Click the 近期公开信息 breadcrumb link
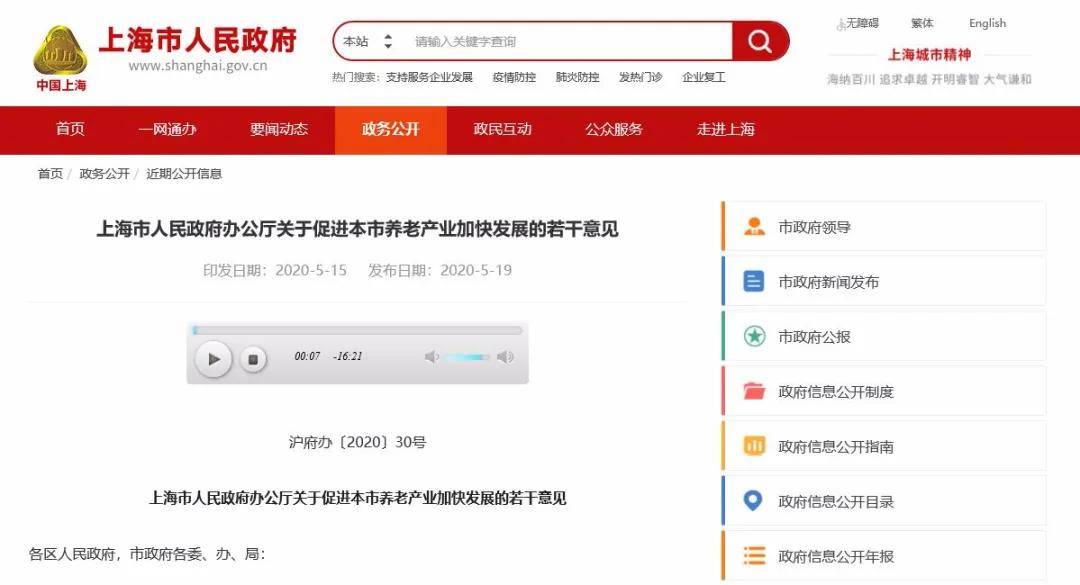1080x585 pixels. [184, 174]
